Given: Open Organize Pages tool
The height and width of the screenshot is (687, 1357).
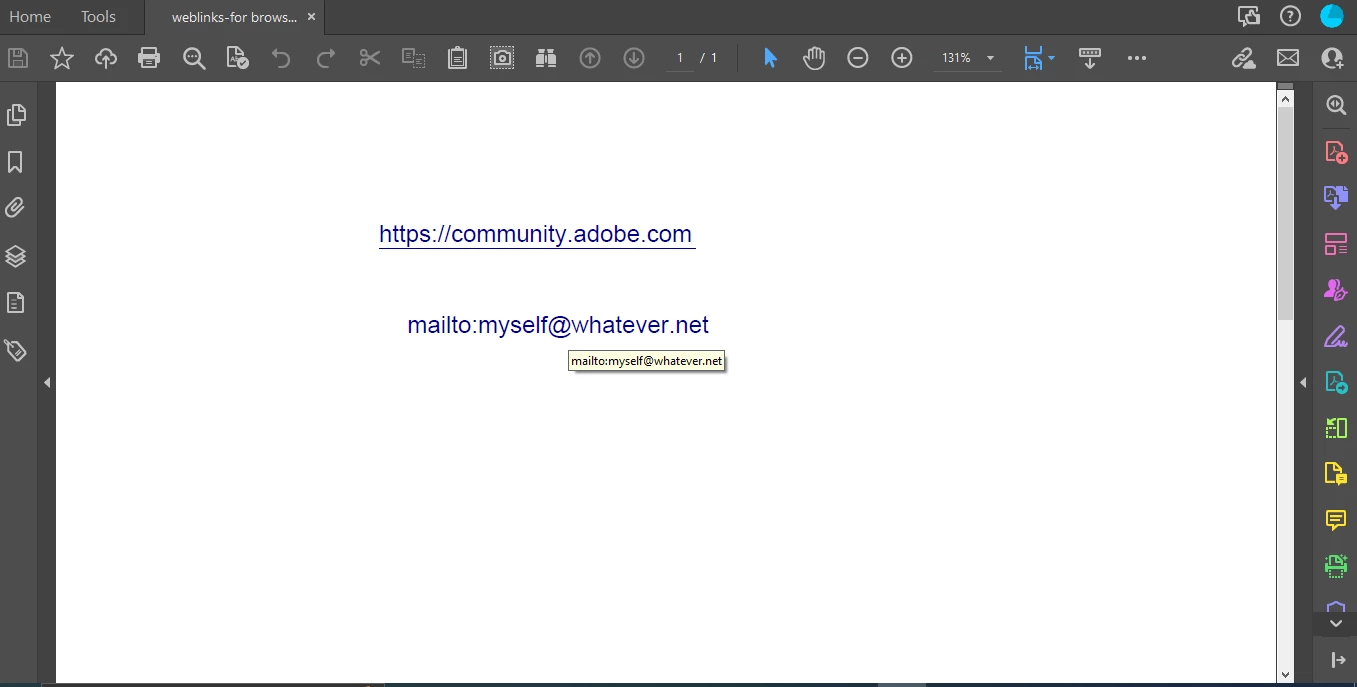Looking at the screenshot, I should click(1336, 243).
